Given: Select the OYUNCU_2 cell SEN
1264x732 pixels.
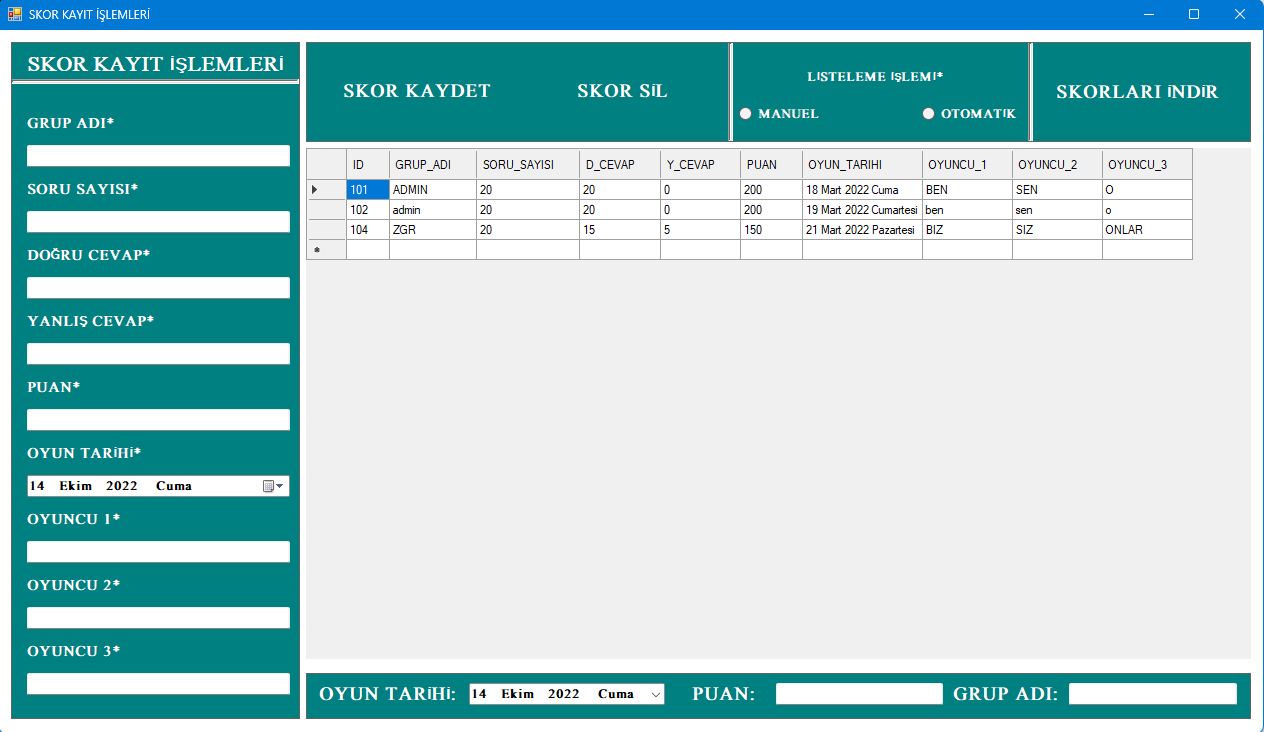Looking at the screenshot, I should tap(1057, 190).
